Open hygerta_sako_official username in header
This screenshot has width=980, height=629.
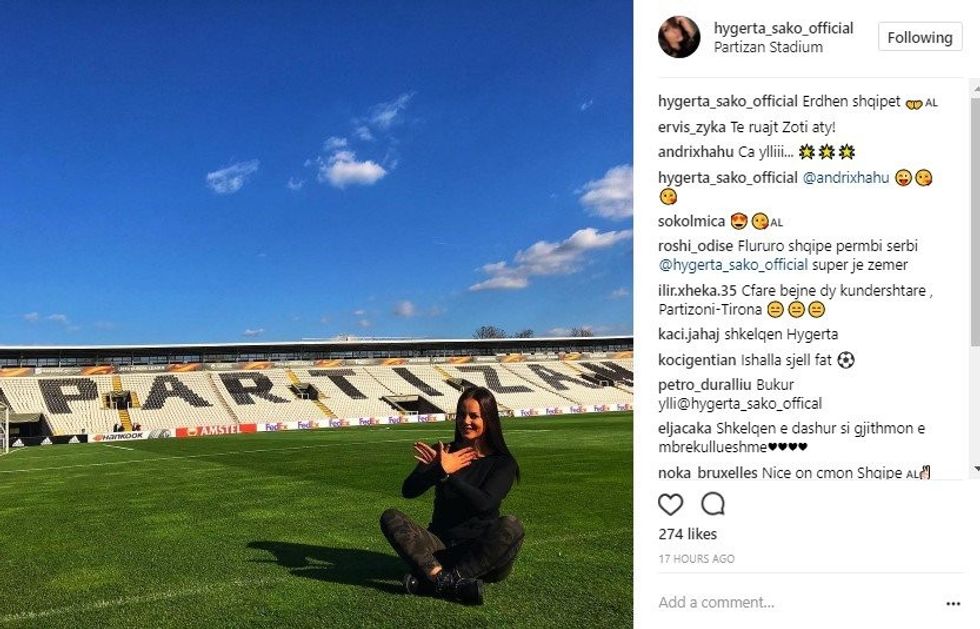(x=784, y=28)
